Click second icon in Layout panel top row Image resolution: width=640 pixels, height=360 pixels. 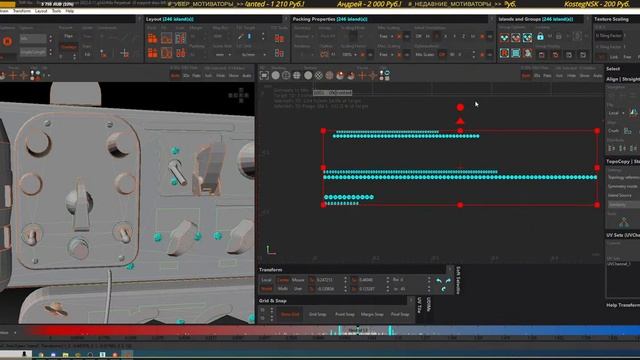[167, 38]
